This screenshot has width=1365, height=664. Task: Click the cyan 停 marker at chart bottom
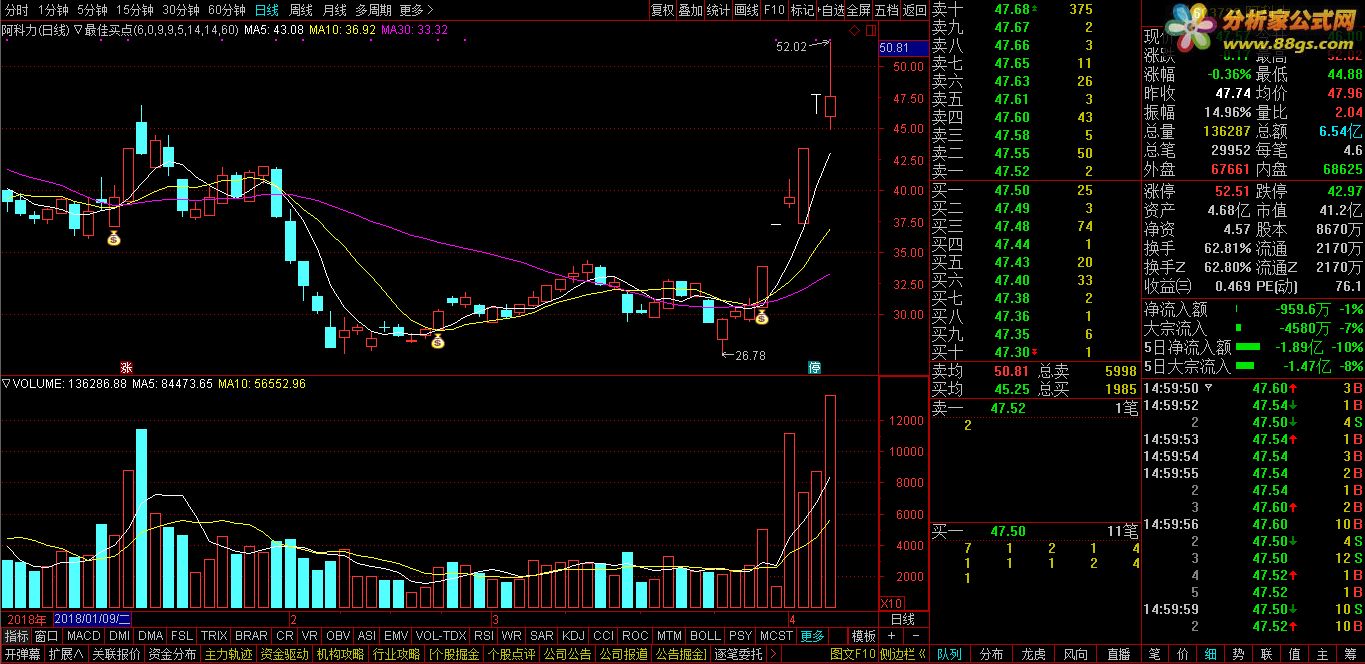(814, 367)
